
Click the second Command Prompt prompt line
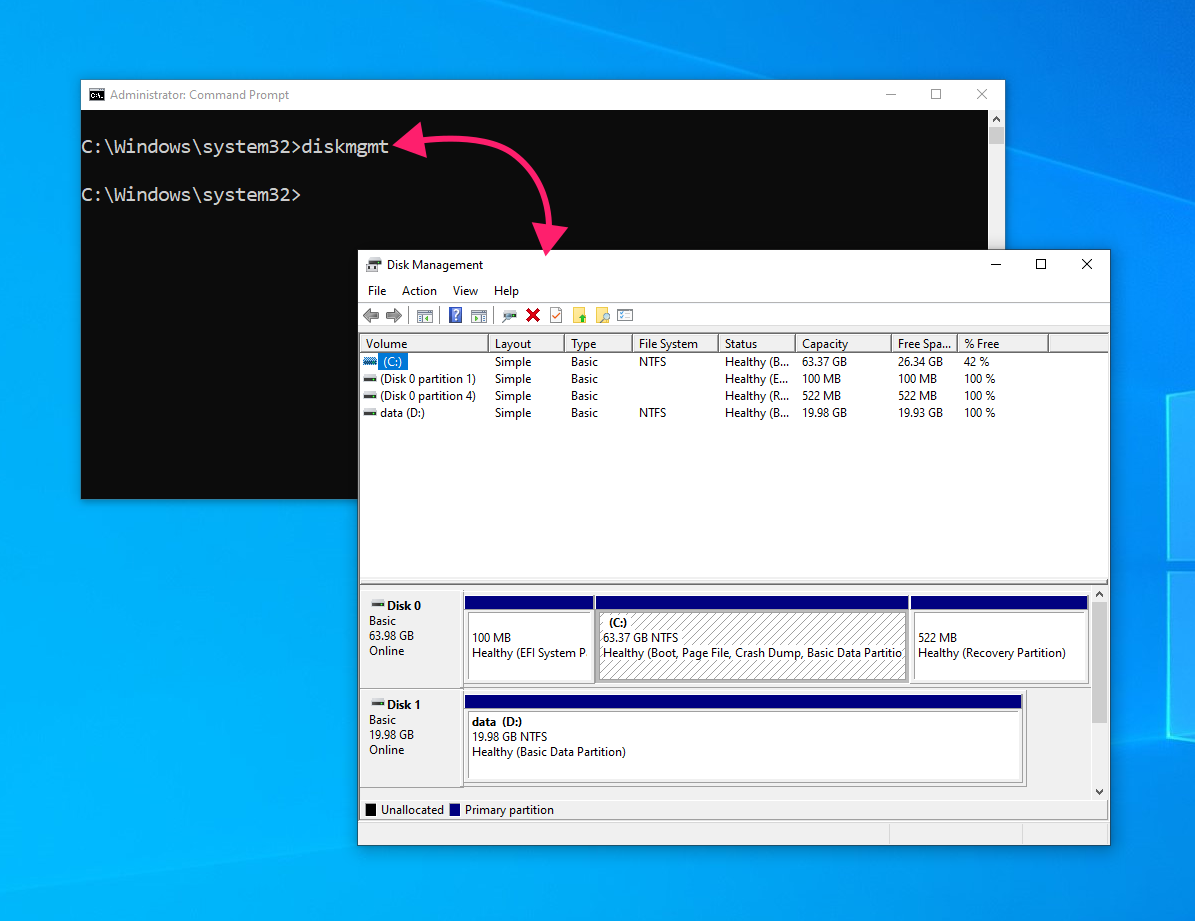(x=191, y=194)
